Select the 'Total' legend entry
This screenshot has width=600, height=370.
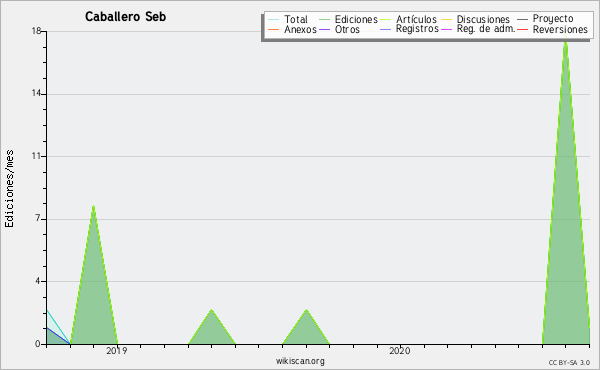point(296,19)
